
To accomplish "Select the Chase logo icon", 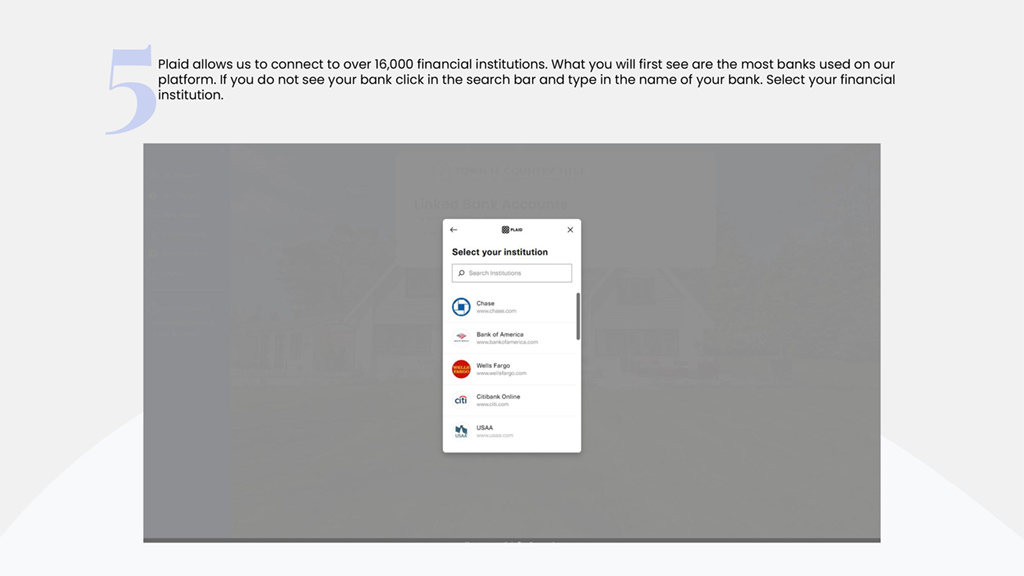I will pyautogui.click(x=461, y=307).
